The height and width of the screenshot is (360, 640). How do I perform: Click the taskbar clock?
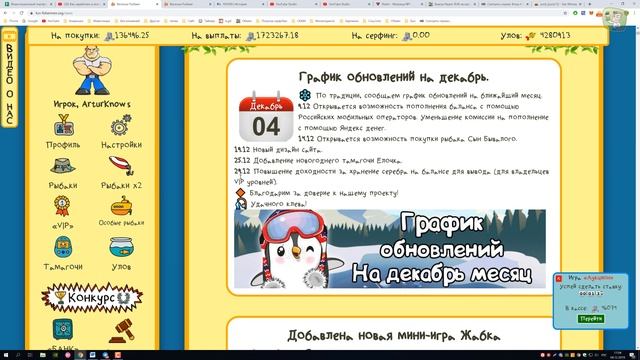618,355
